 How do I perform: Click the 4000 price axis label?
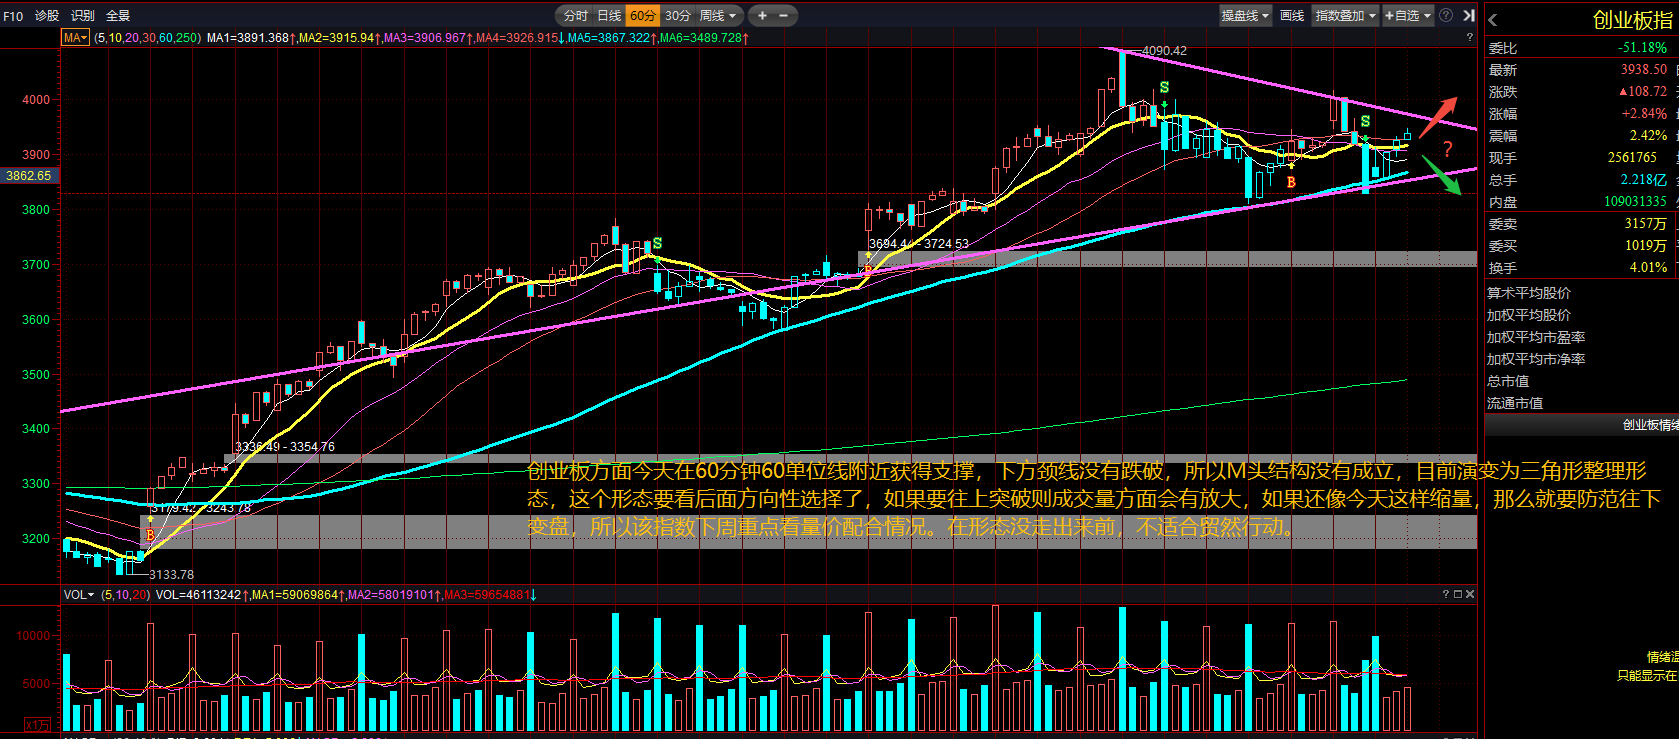[x=36, y=100]
